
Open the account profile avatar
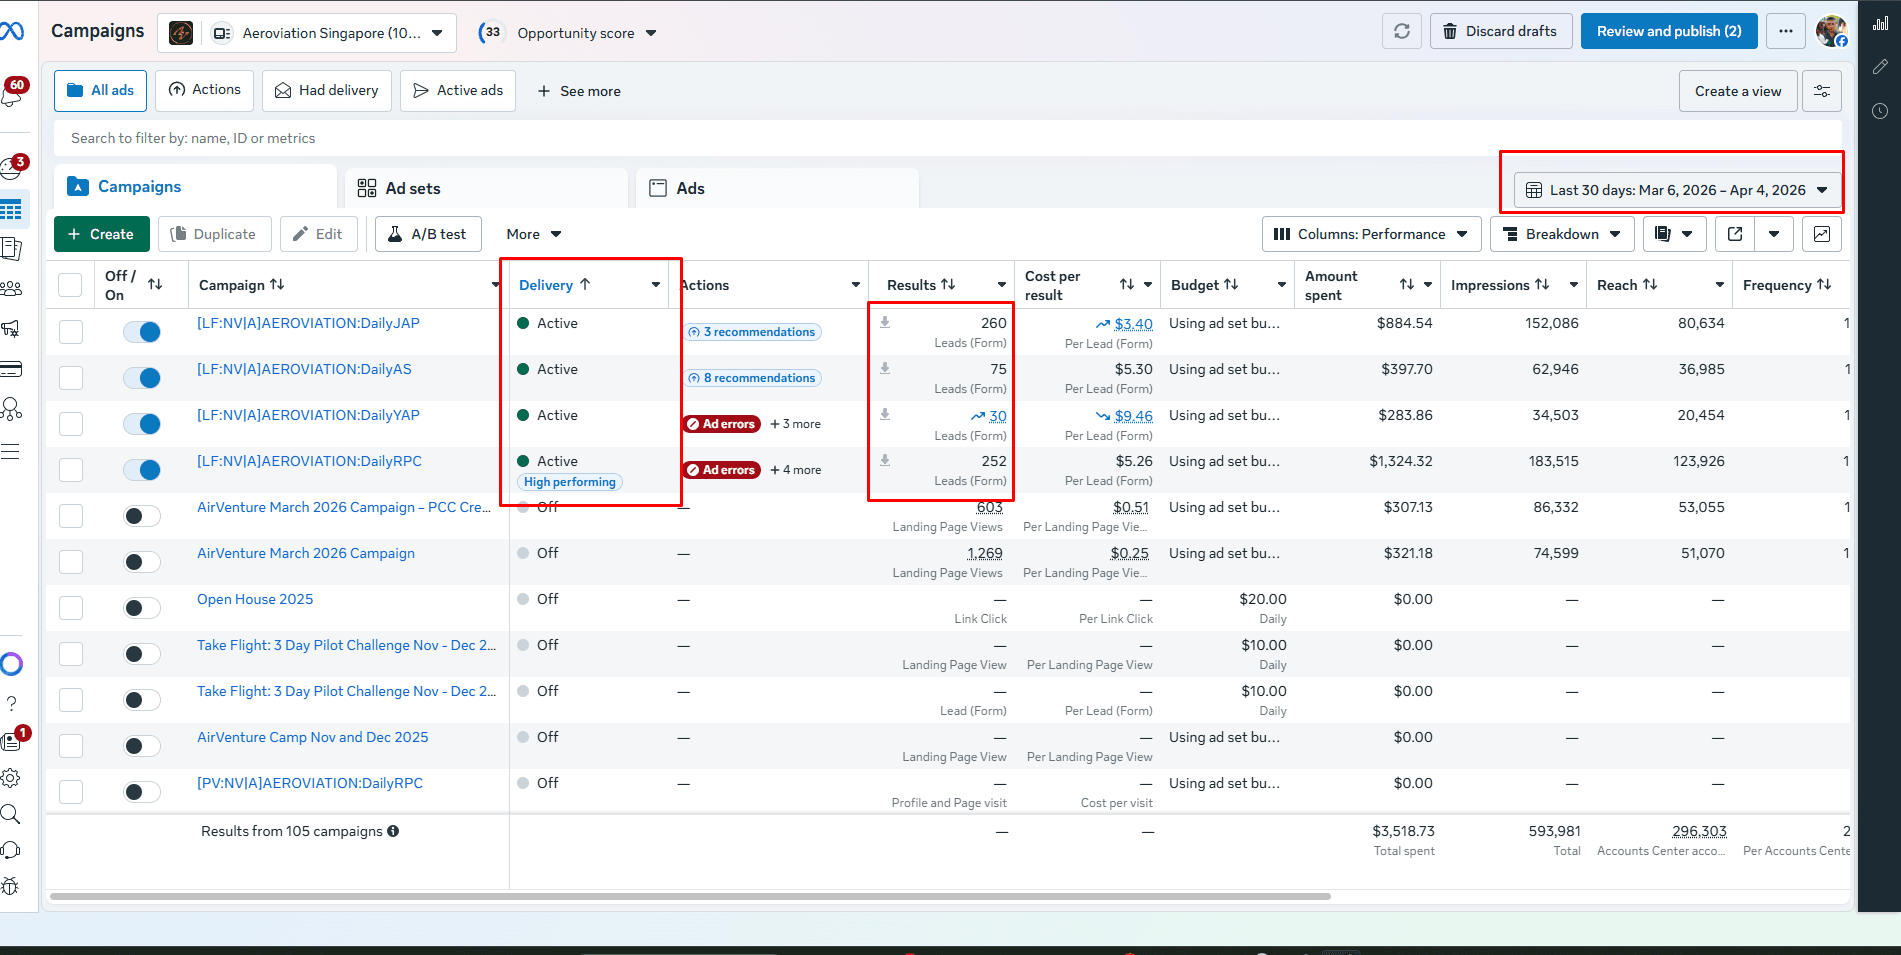(x=1831, y=31)
